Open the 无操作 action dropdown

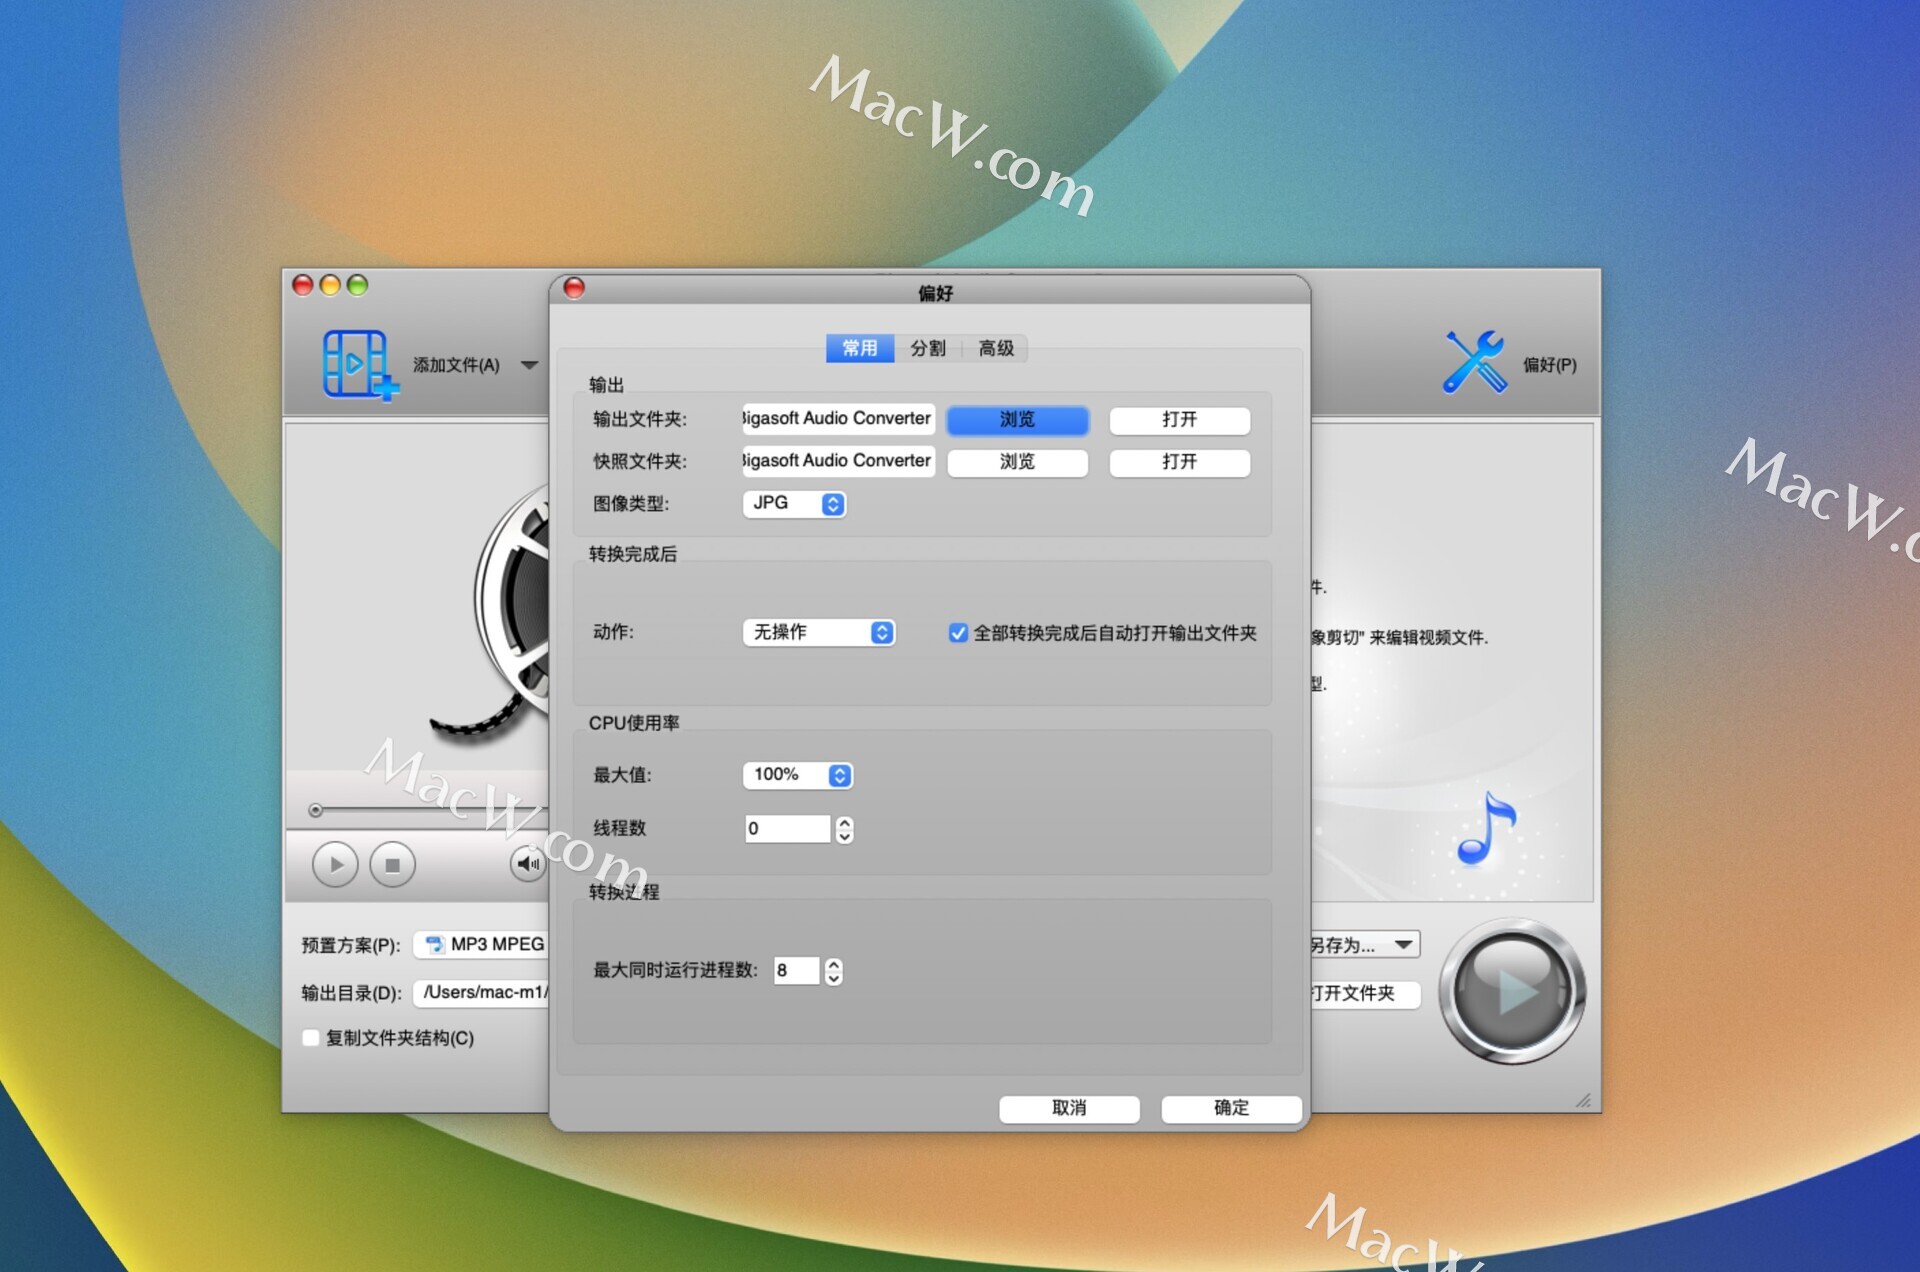pos(818,632)
